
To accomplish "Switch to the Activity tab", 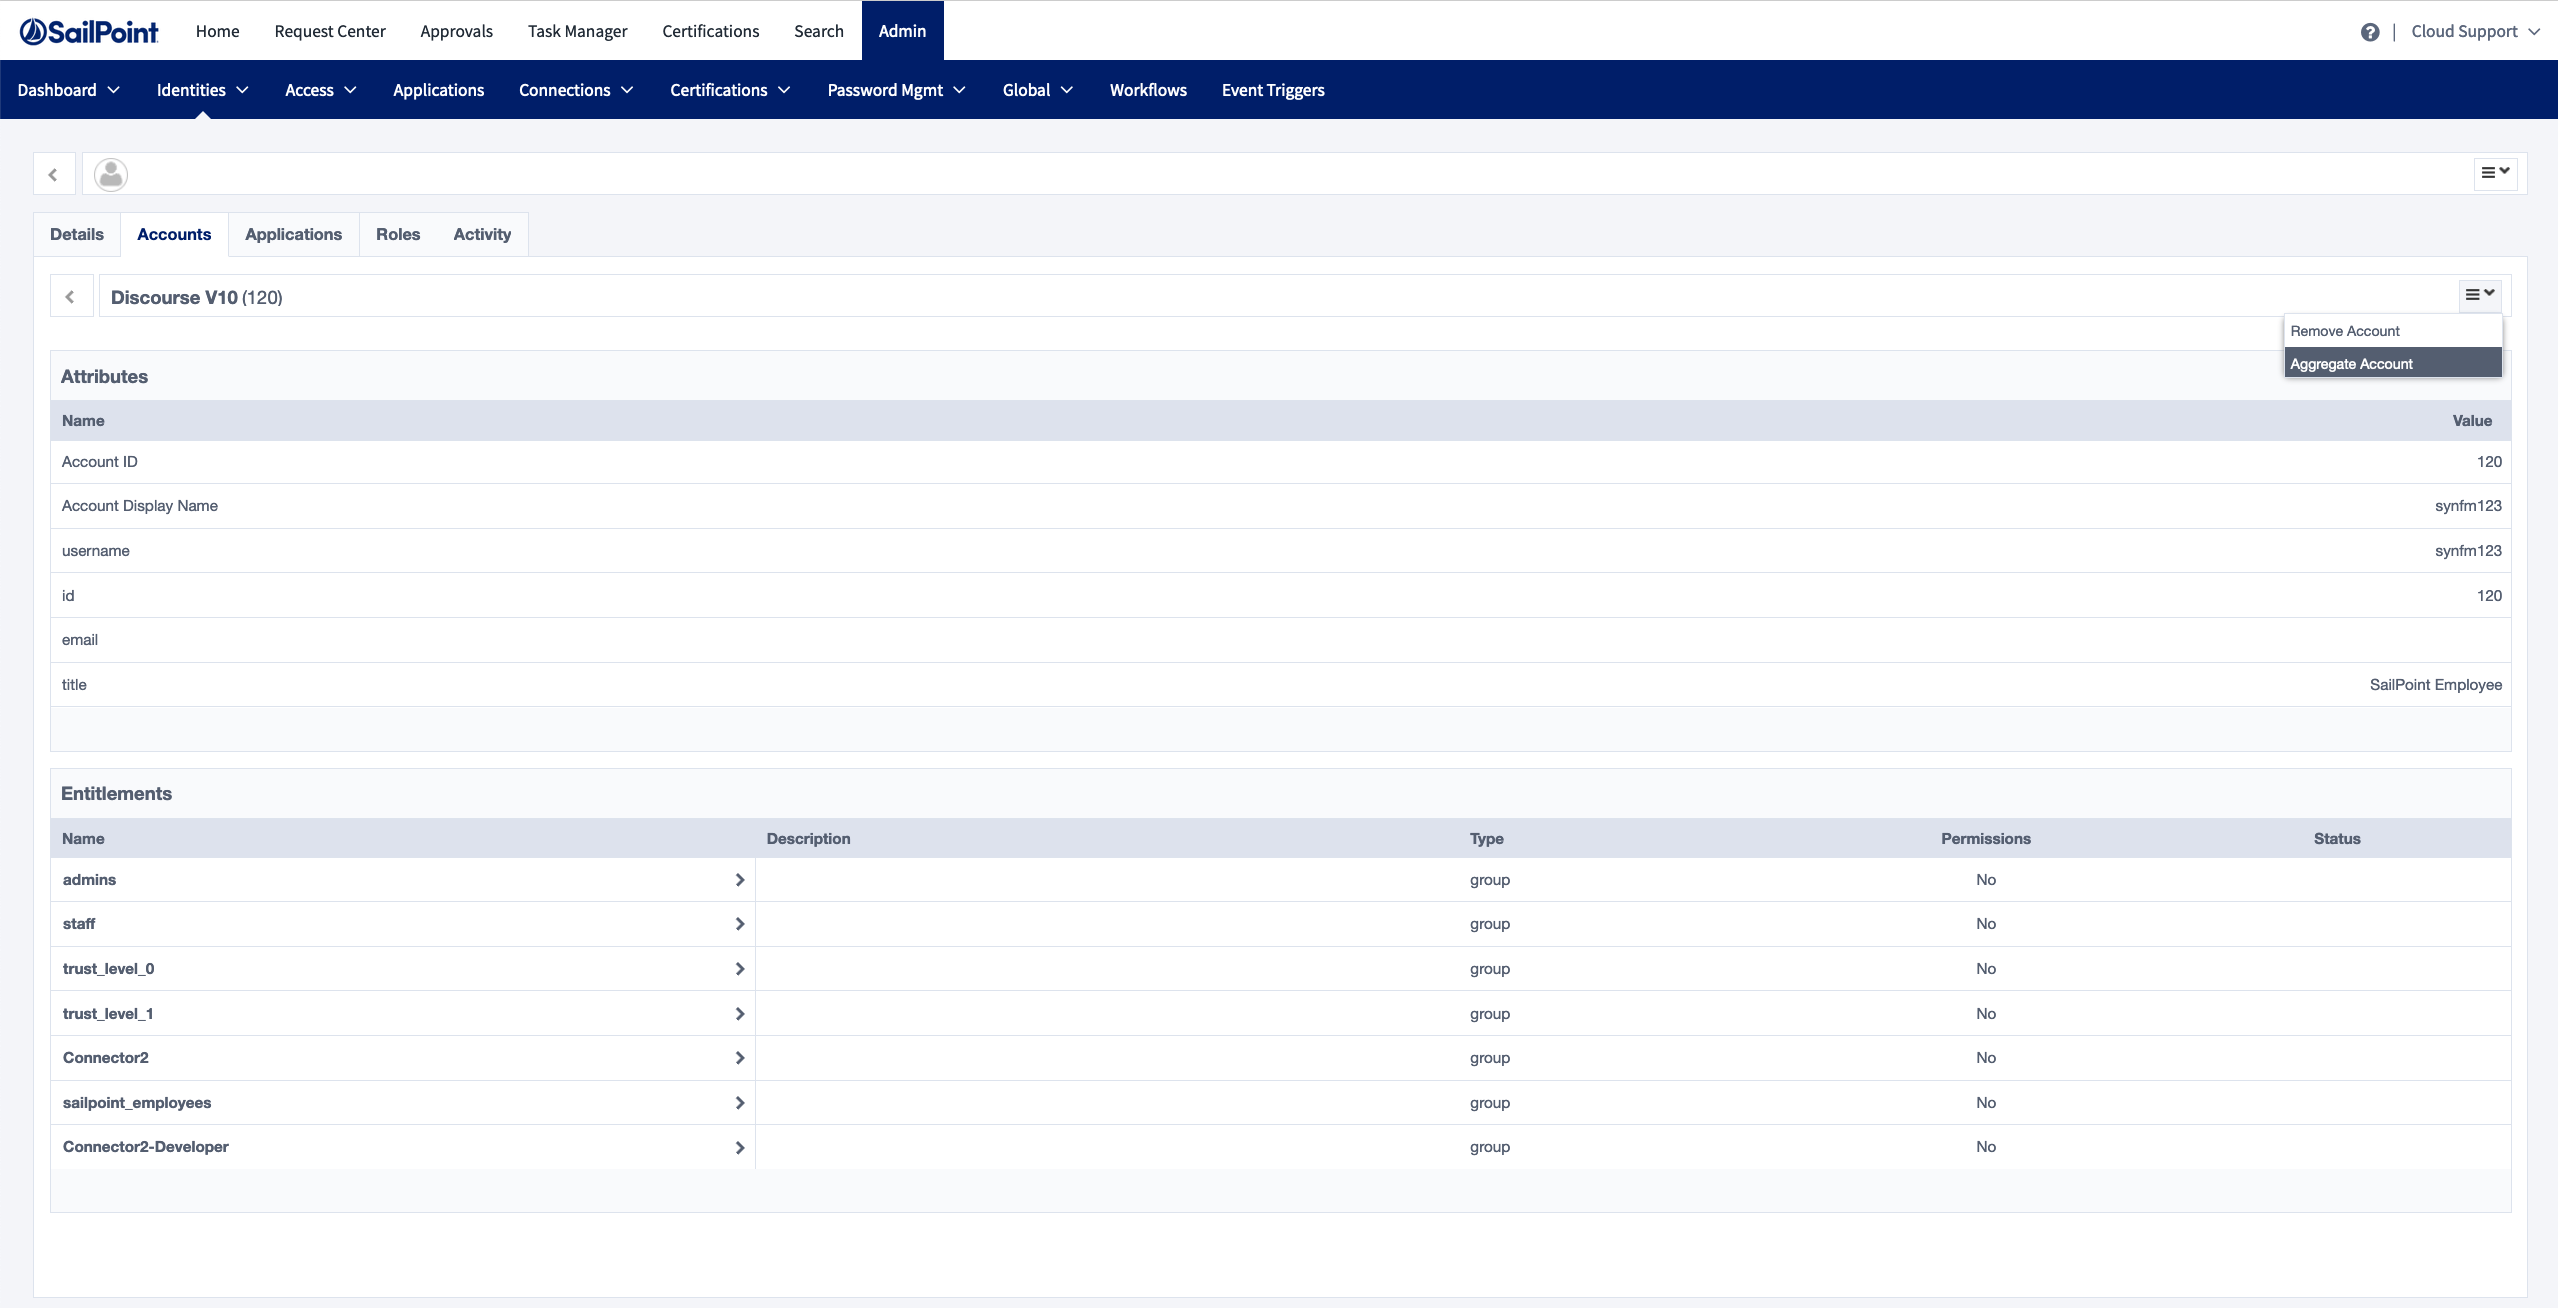I will click(x=481, y=234).
